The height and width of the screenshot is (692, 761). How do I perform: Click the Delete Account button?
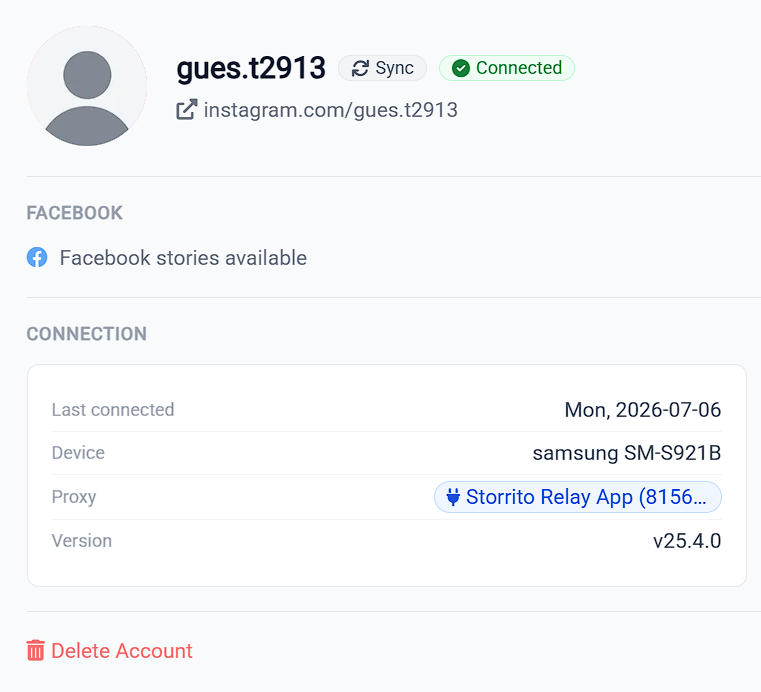click(x=110, y=651)
